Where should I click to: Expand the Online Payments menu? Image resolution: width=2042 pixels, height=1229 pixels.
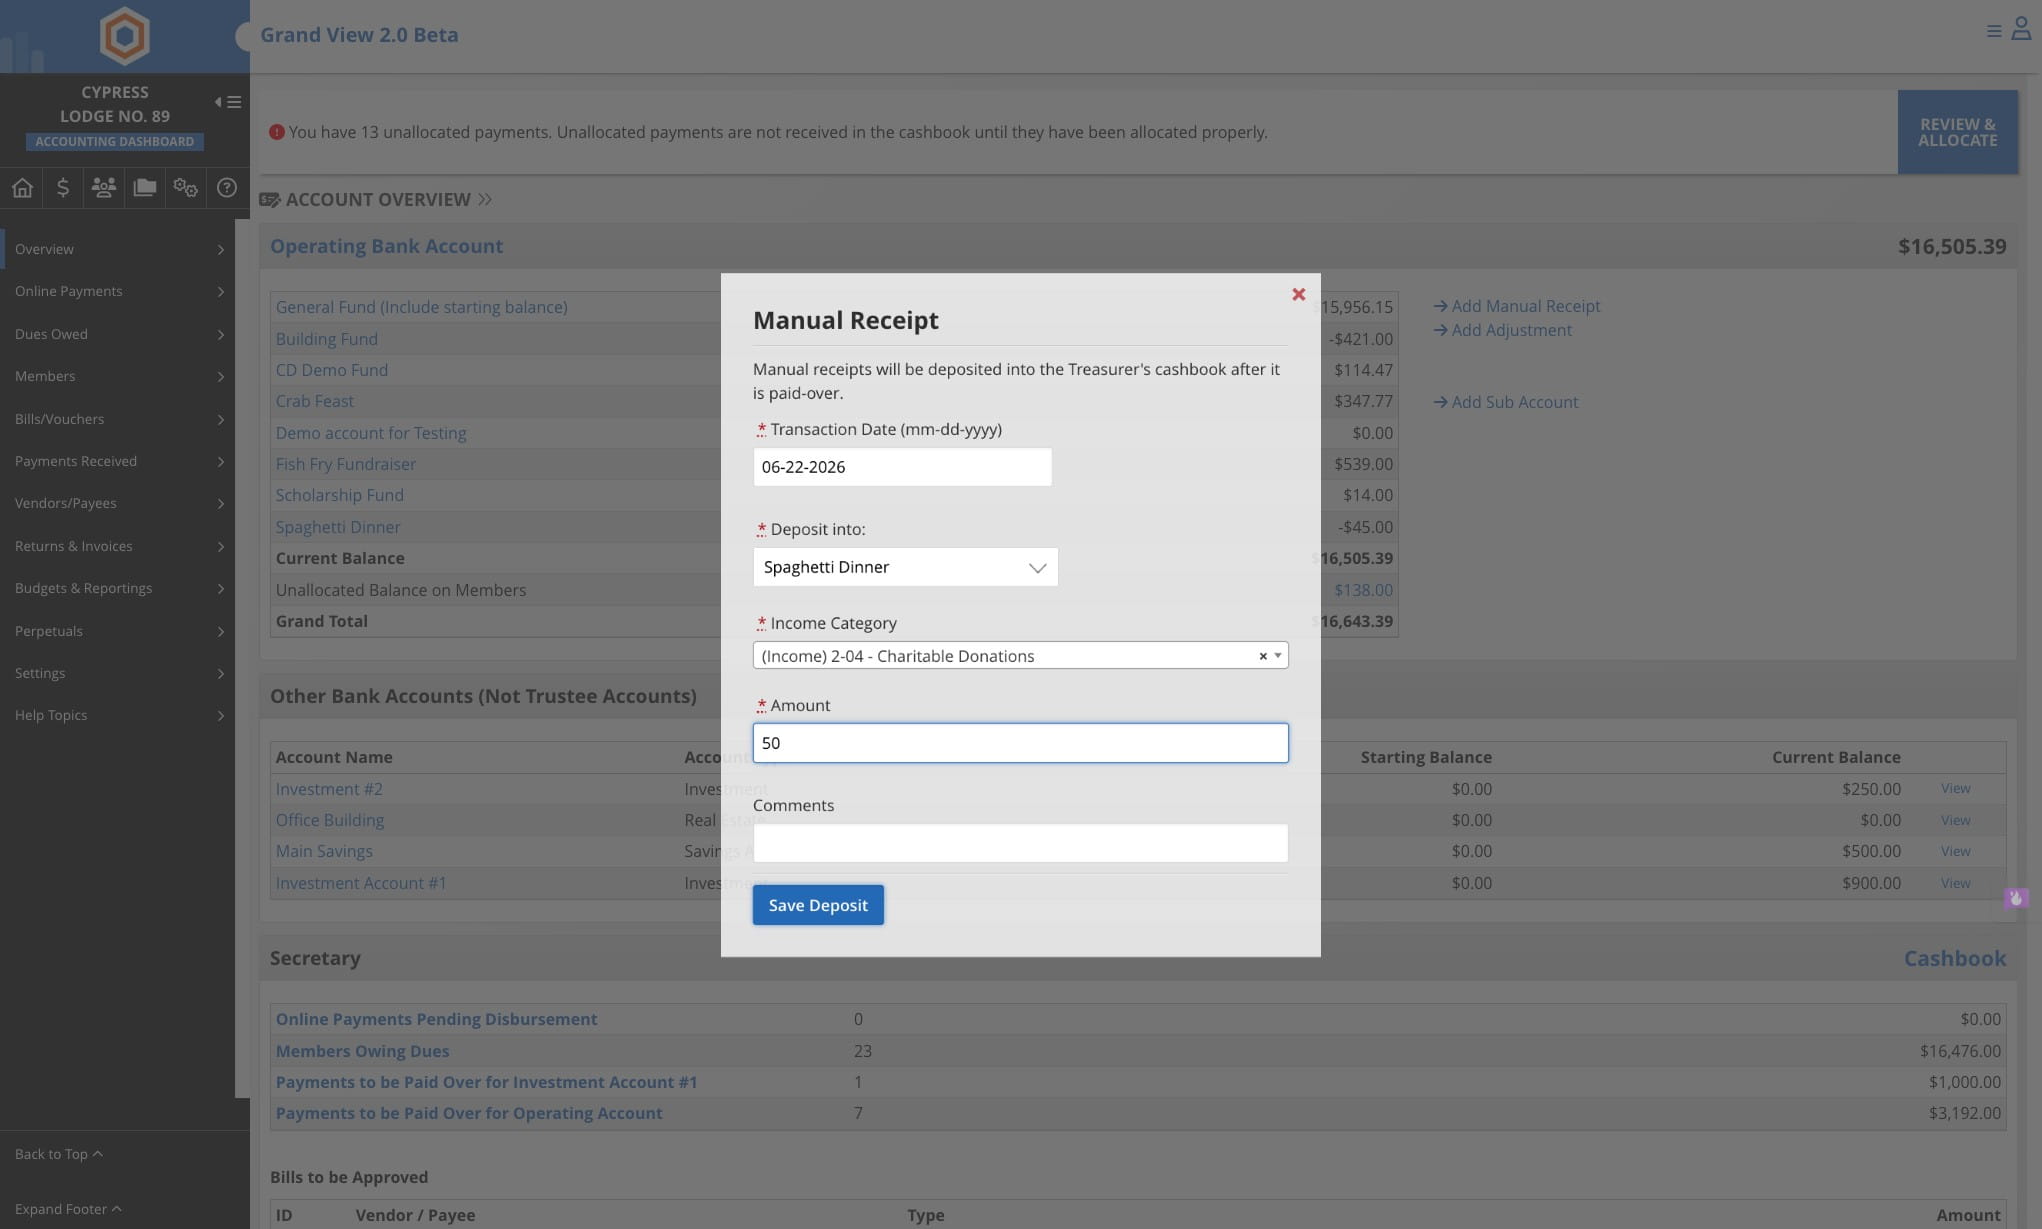[117, 291]
